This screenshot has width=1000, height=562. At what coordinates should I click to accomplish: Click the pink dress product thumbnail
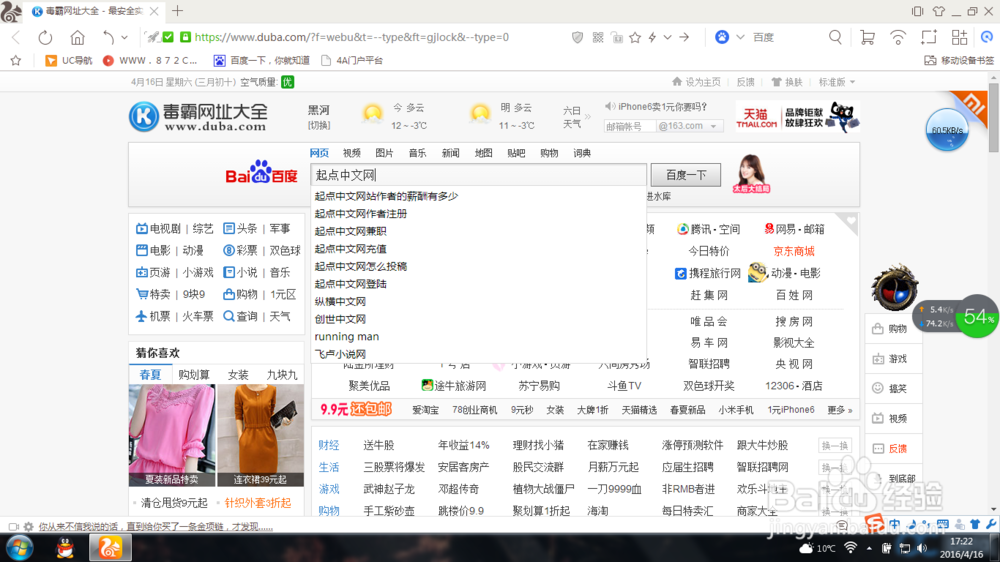(x=172, y=435)
